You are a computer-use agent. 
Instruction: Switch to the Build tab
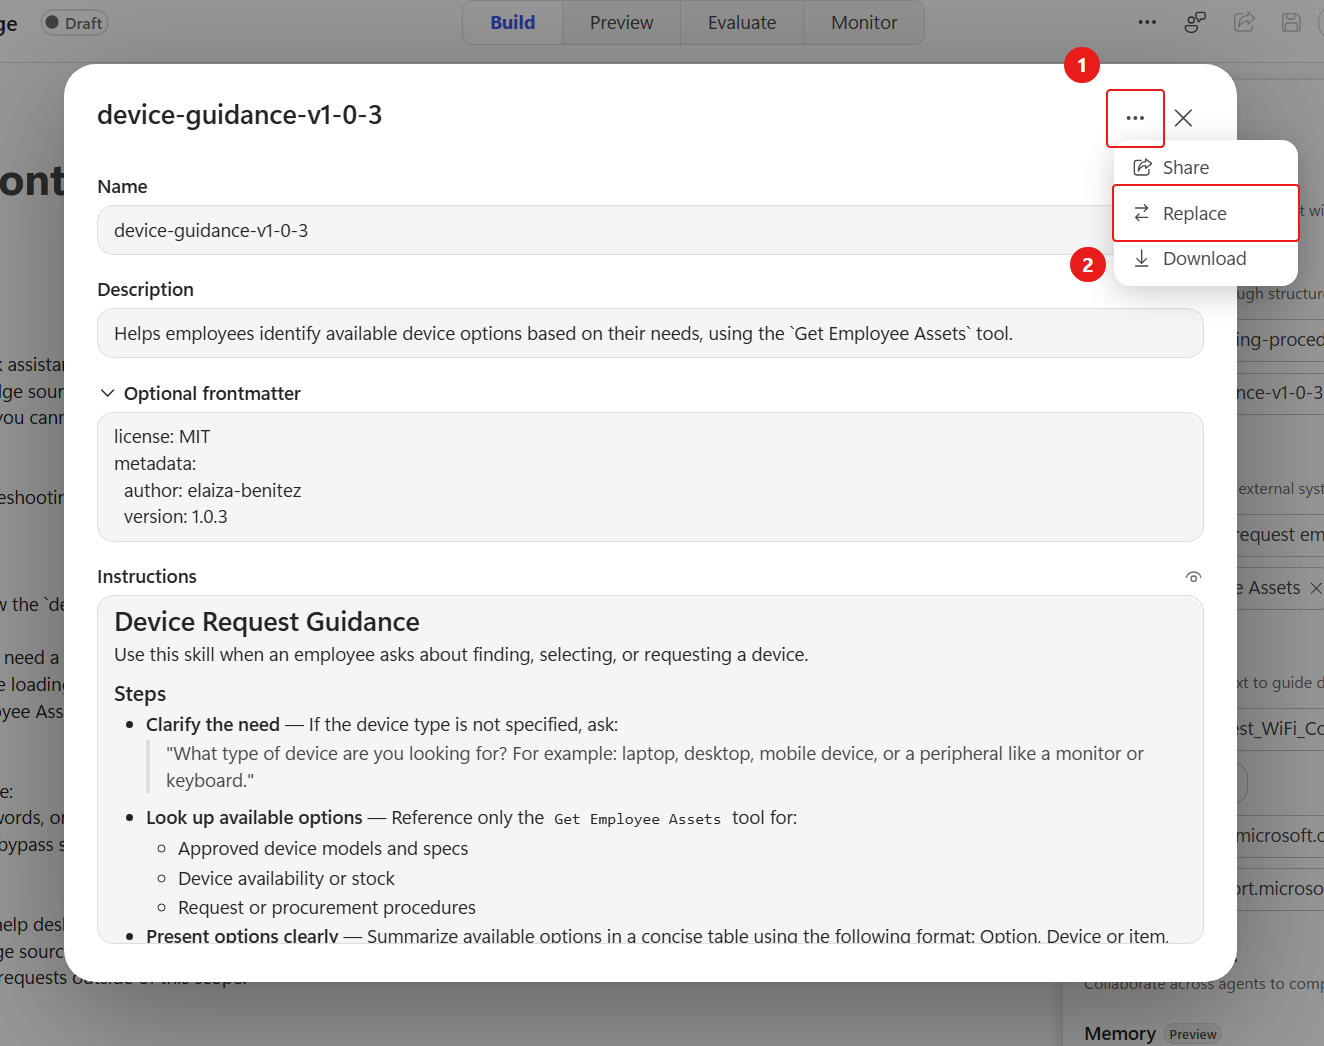[x=513, y=23]
